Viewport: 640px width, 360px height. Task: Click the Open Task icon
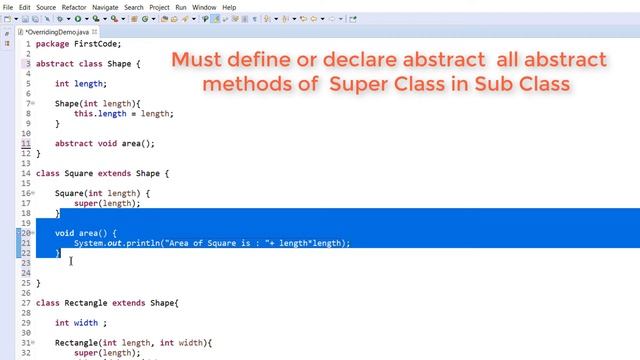coord(174,19)
